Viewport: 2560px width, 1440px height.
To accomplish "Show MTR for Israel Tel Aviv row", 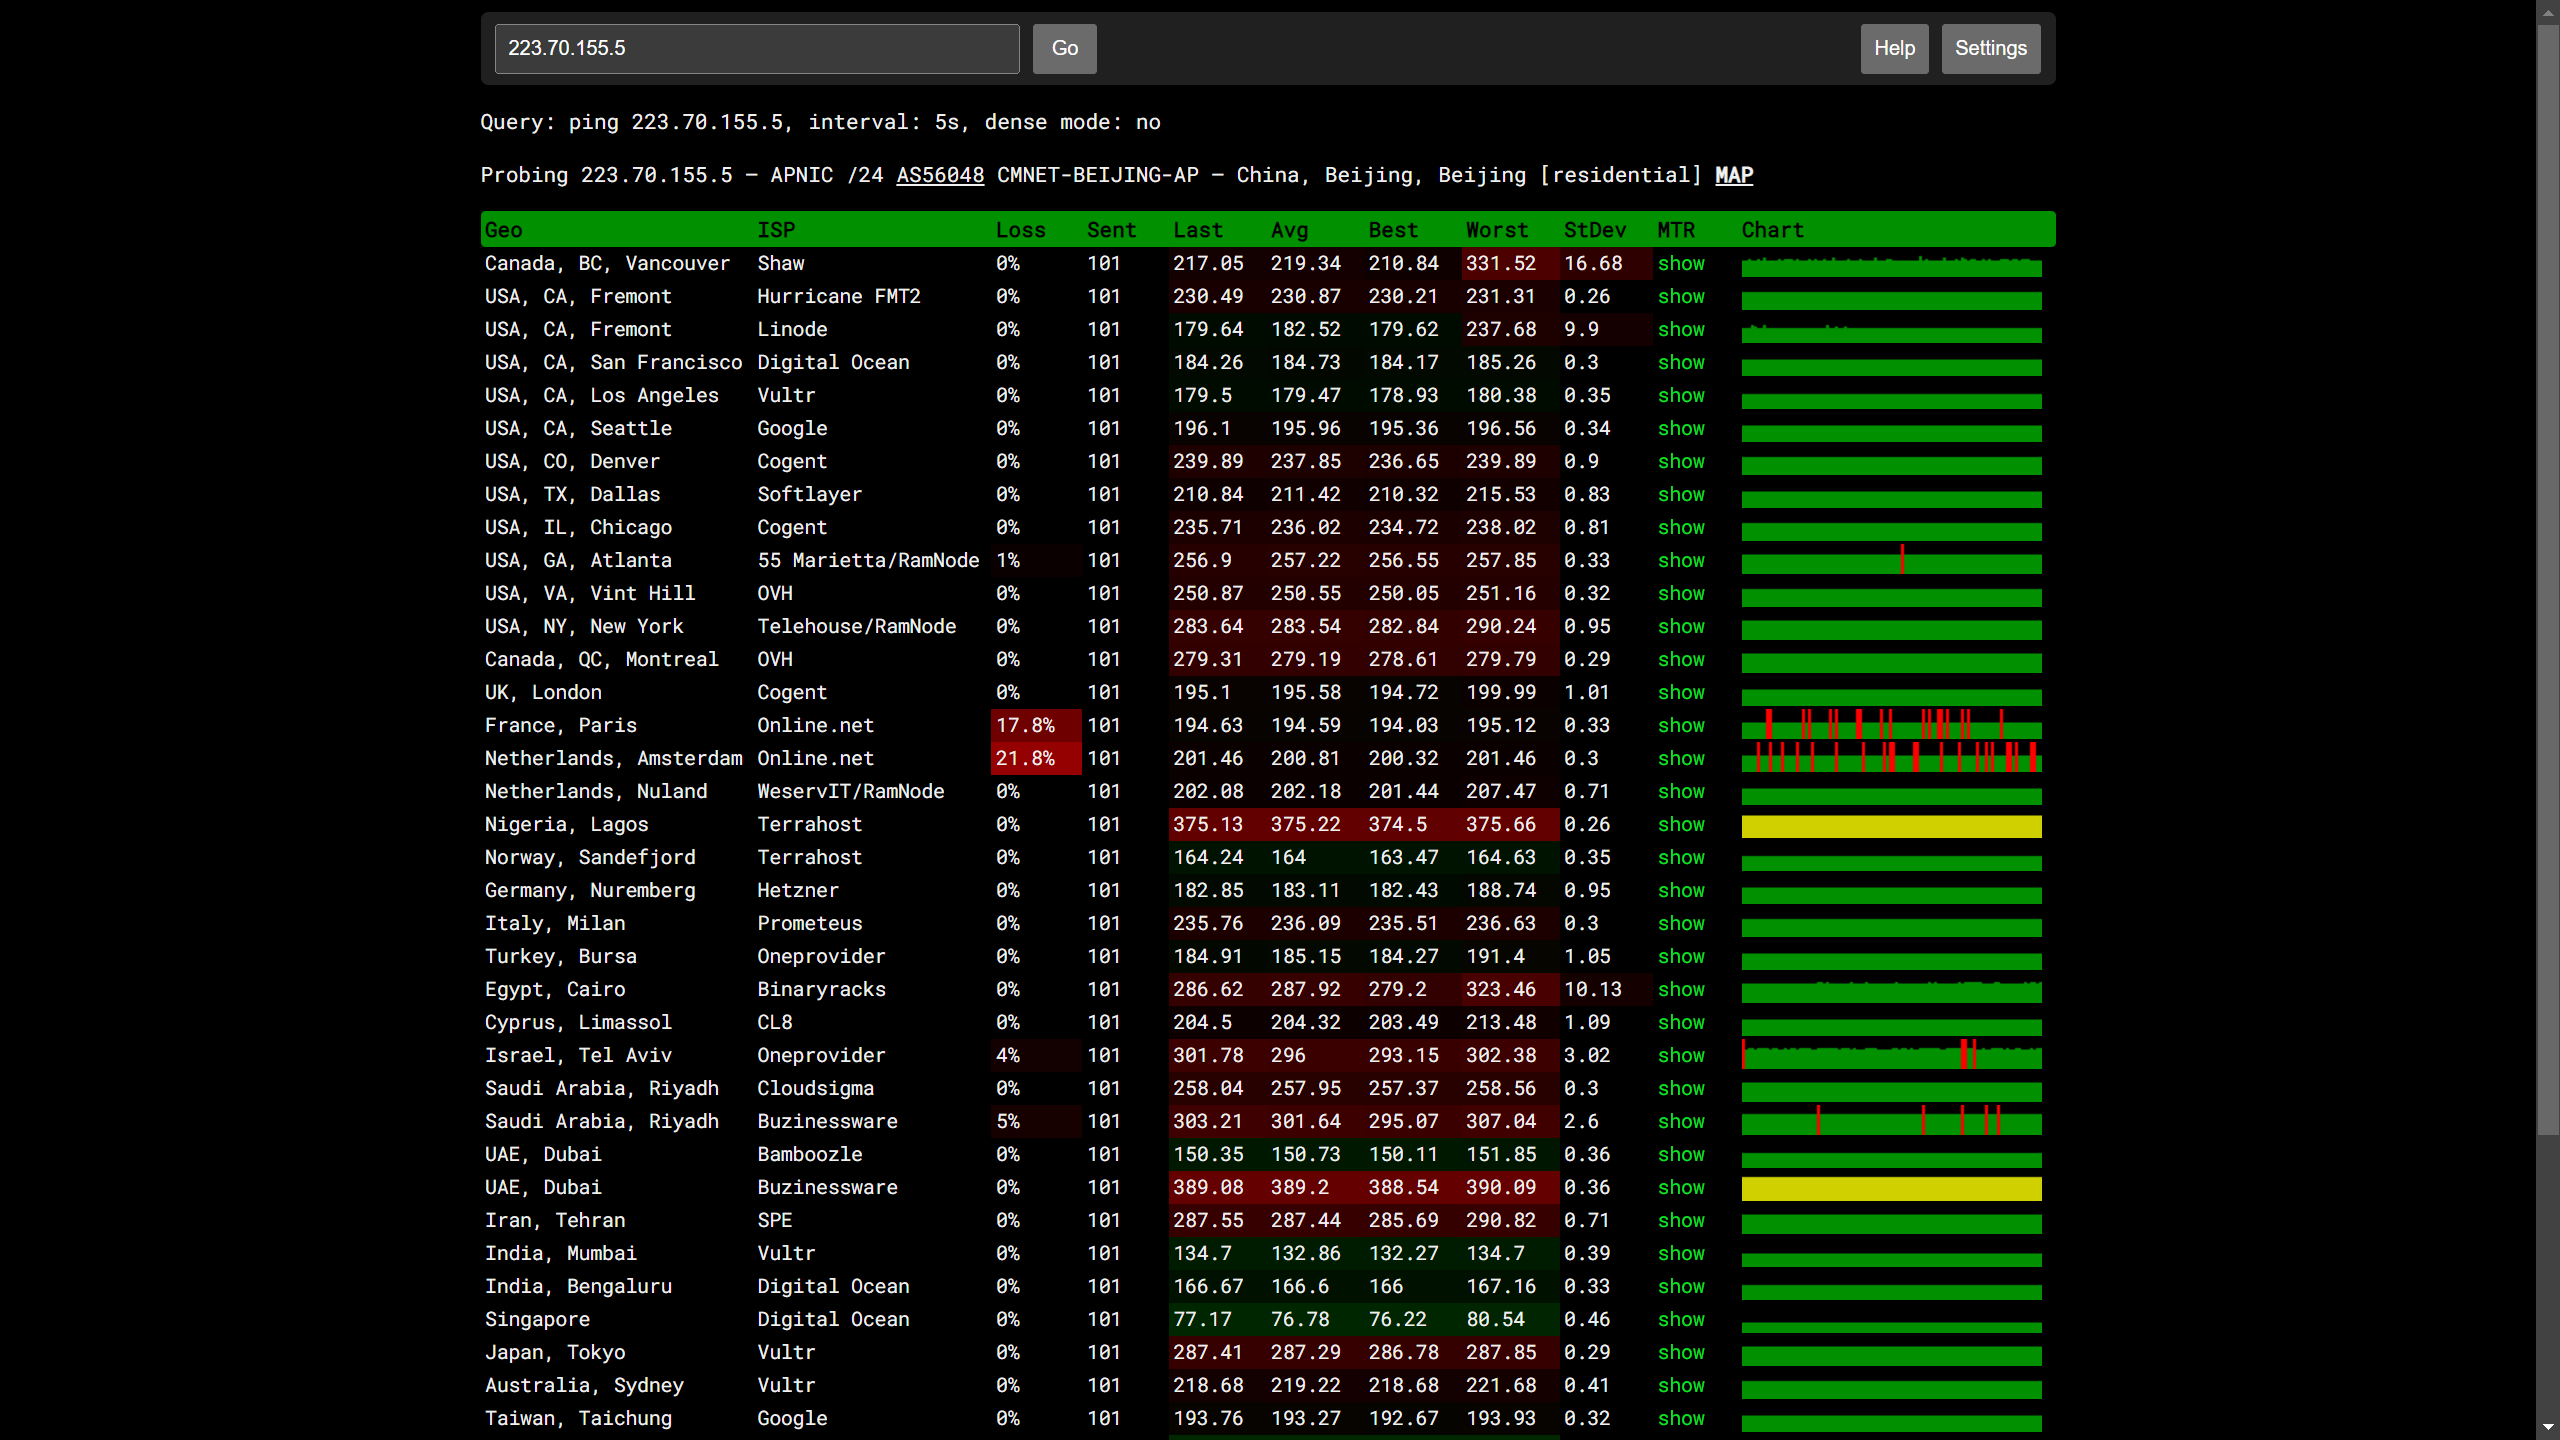I will (1680, 1055).
